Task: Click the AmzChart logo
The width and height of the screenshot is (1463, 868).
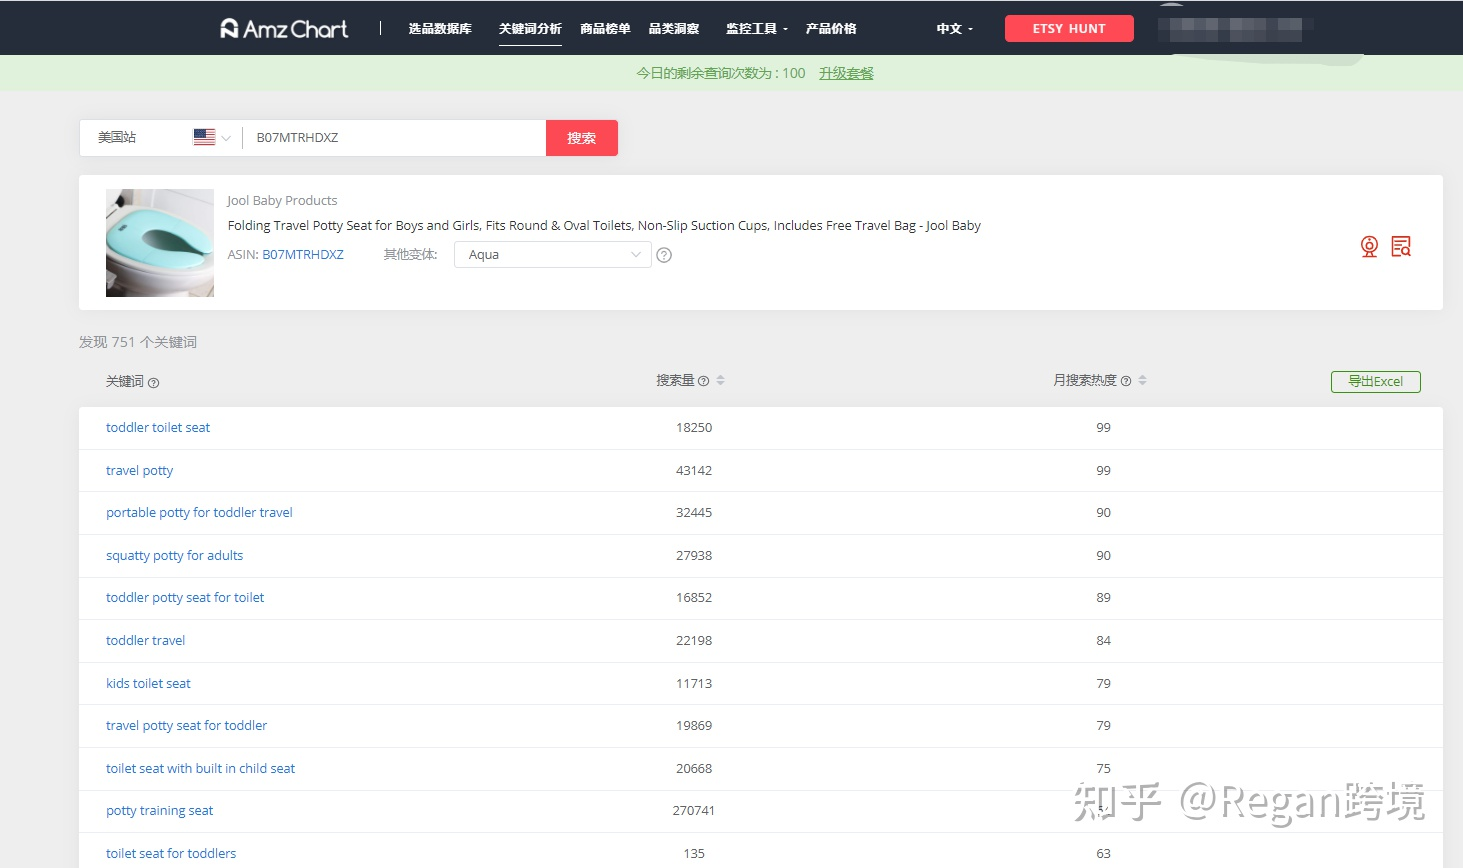Action: point(284,29)
